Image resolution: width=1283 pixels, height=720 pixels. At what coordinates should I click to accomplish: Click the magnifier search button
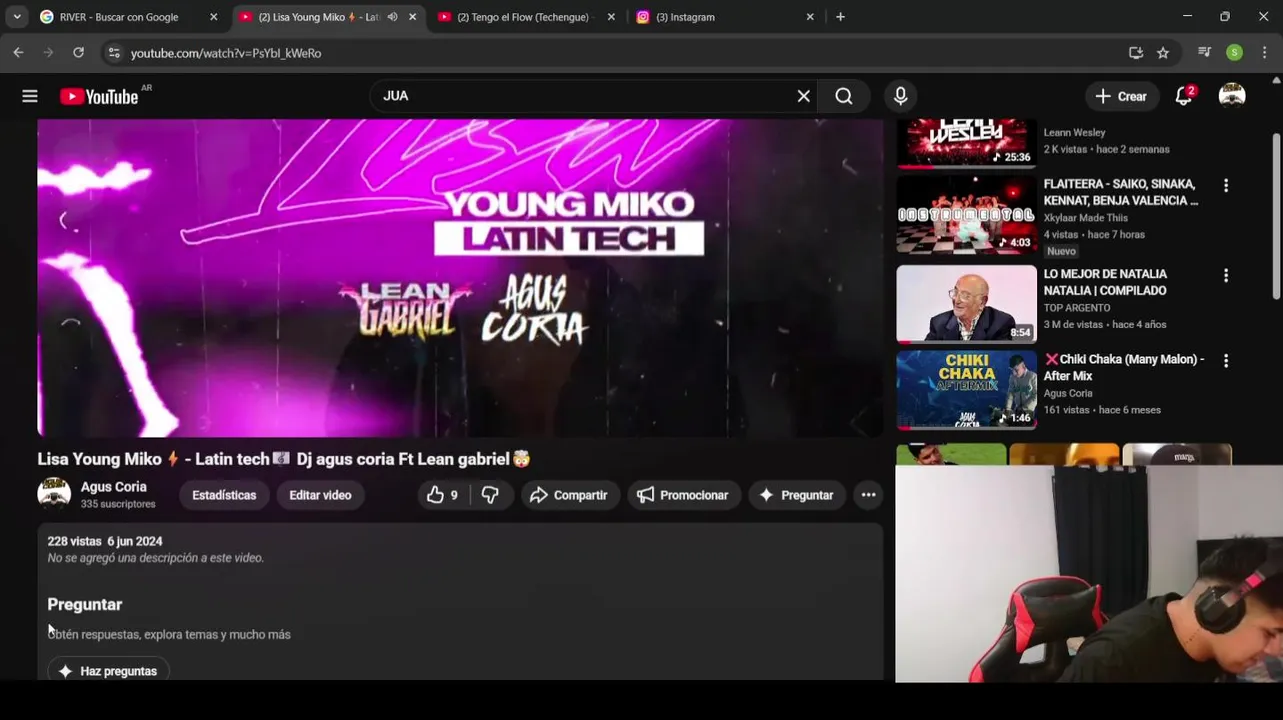[x=844, y=96]
